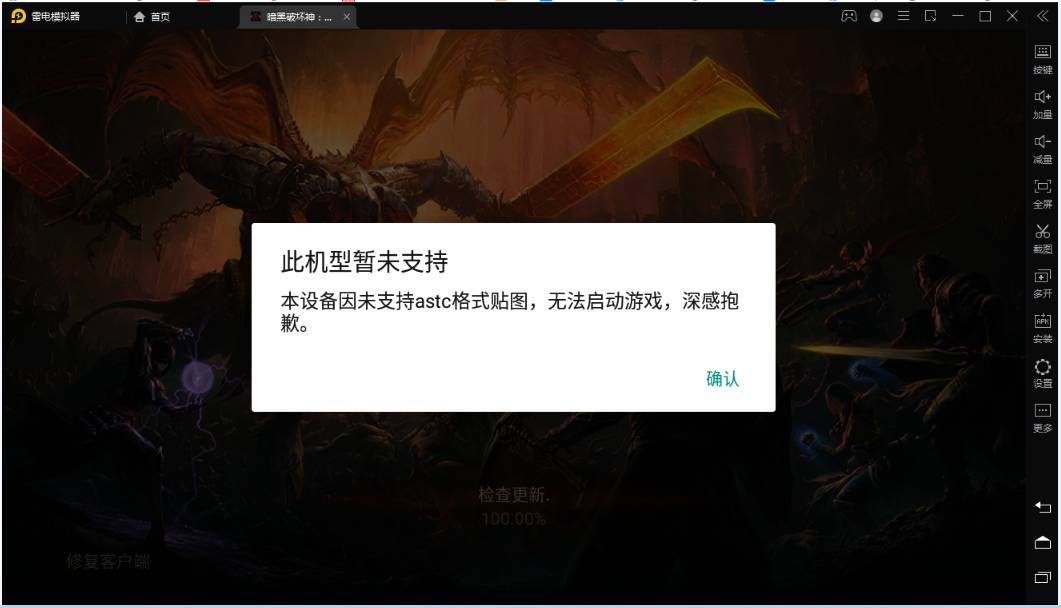
Task: Take a screenshot with the scissors 截图 icon
Action: click(1042, 238)
